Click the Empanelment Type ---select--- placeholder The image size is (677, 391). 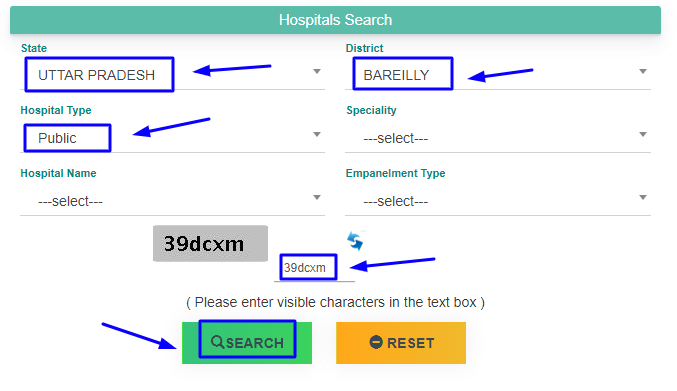click(x=395, y=201)
